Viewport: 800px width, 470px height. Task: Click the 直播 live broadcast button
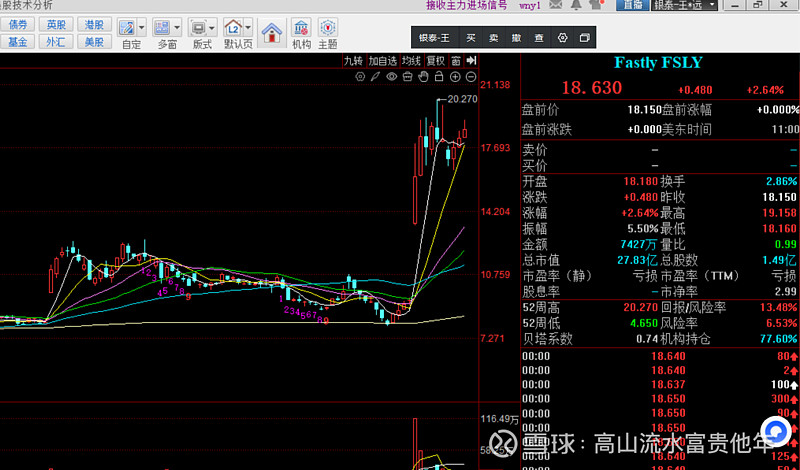[x=632, y=6]
